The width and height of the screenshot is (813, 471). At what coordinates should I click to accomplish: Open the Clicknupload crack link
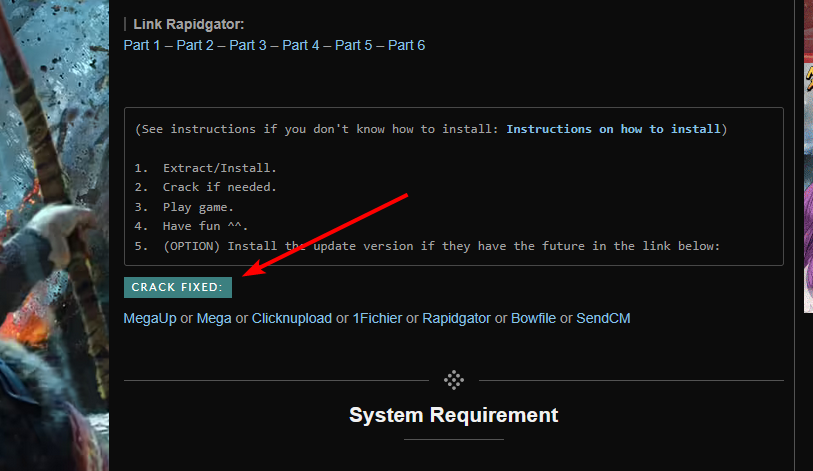pyautogui.click(x=292, y=318)
